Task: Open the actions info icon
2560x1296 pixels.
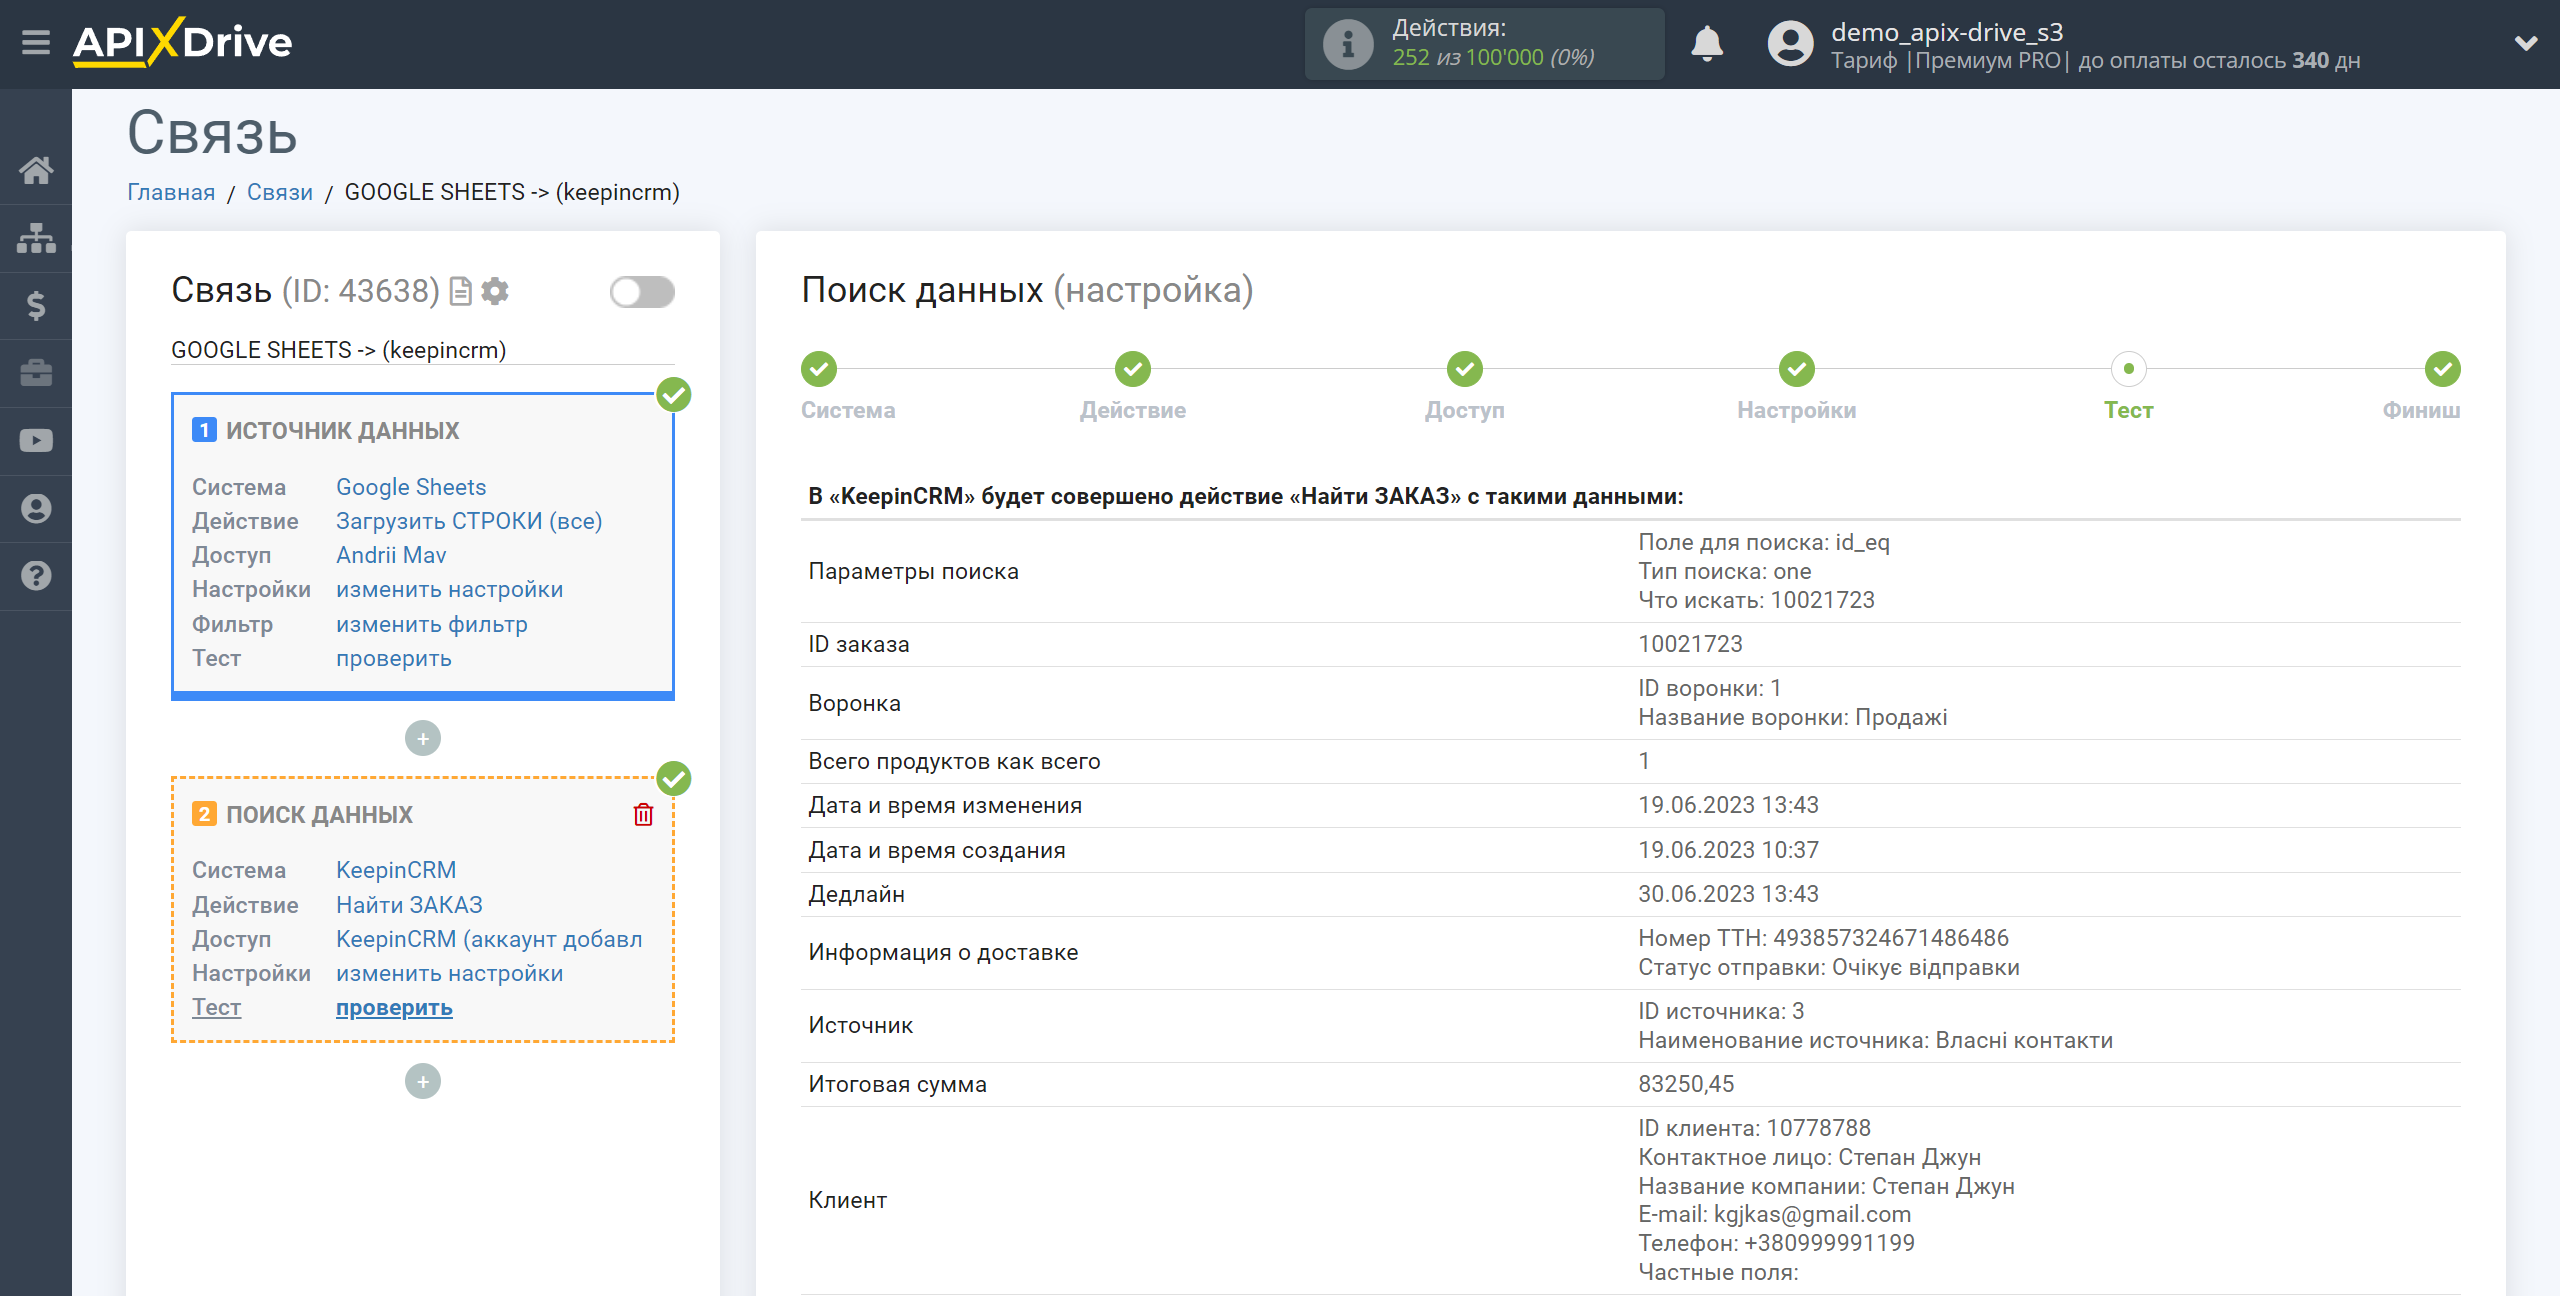Action: point(1347,44)
